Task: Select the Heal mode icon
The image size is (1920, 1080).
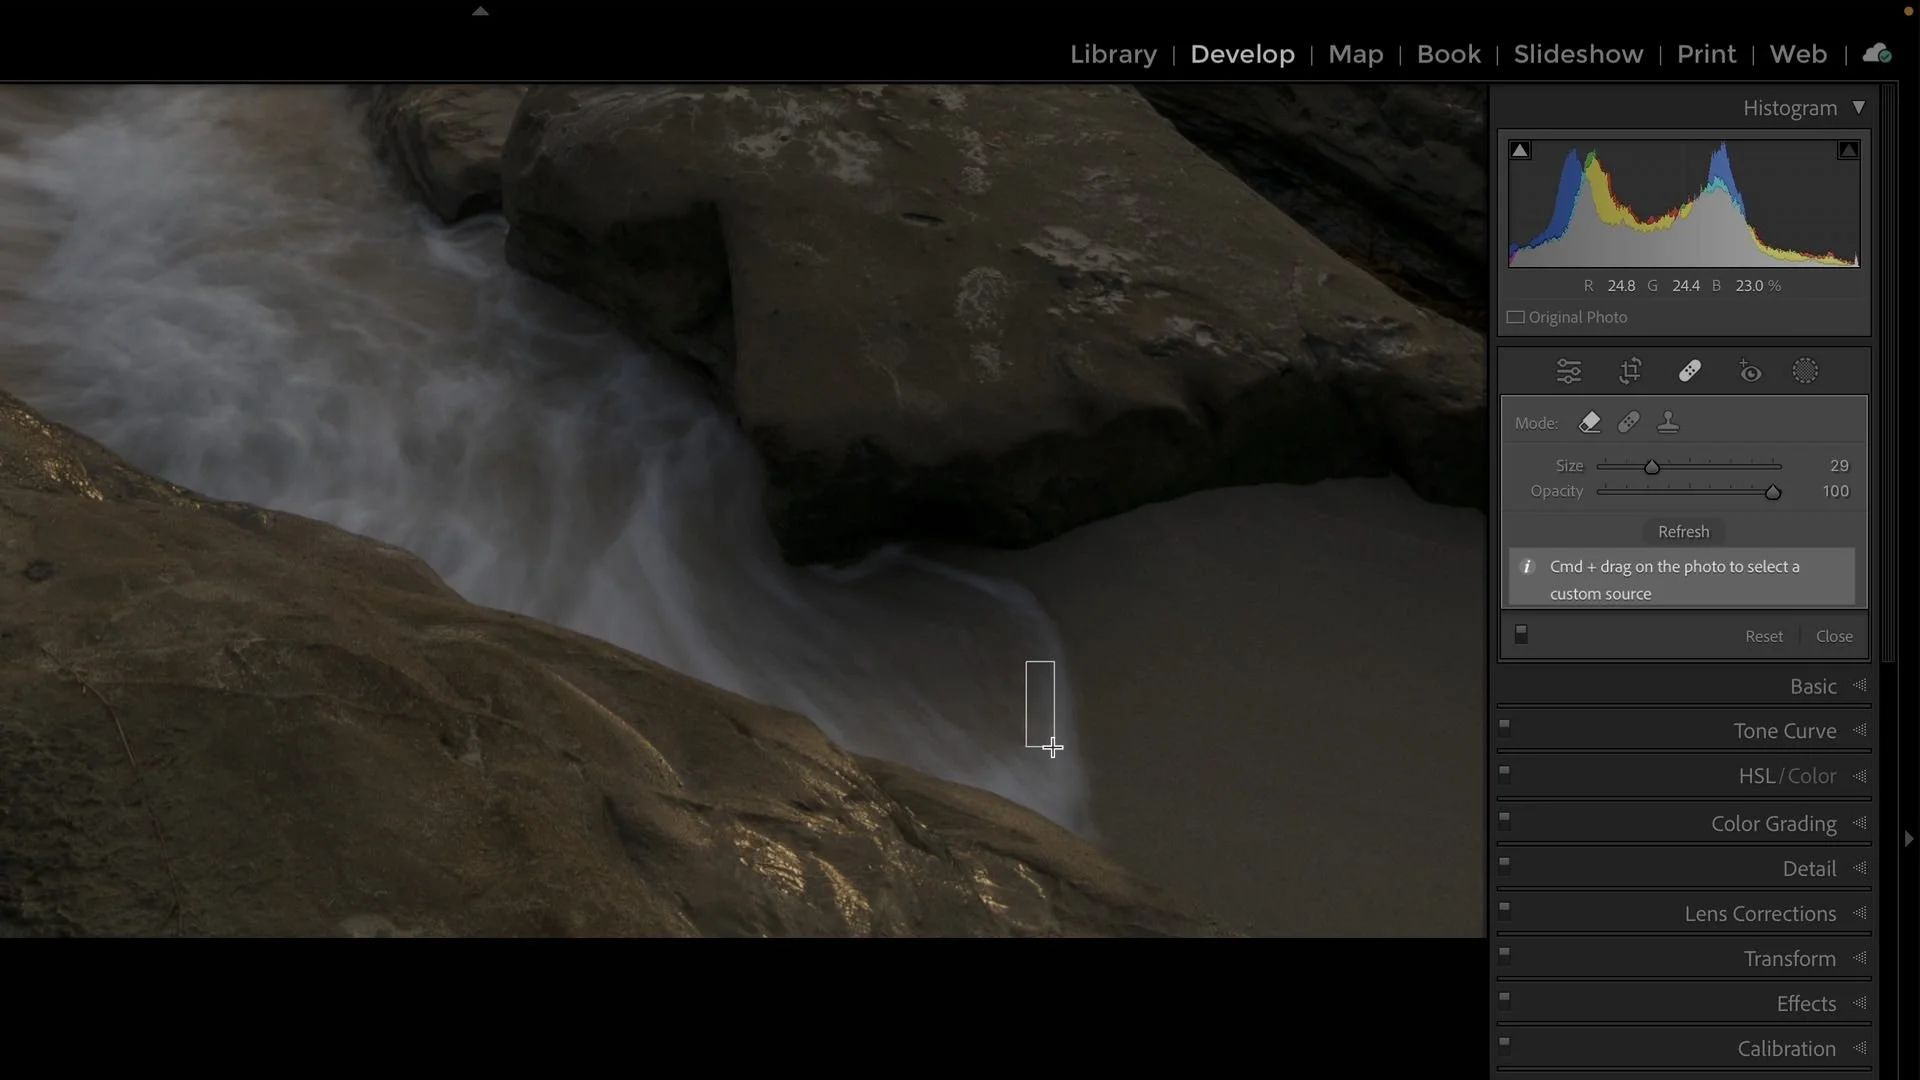Action: pyautogui.click(x=1629, y=422)
